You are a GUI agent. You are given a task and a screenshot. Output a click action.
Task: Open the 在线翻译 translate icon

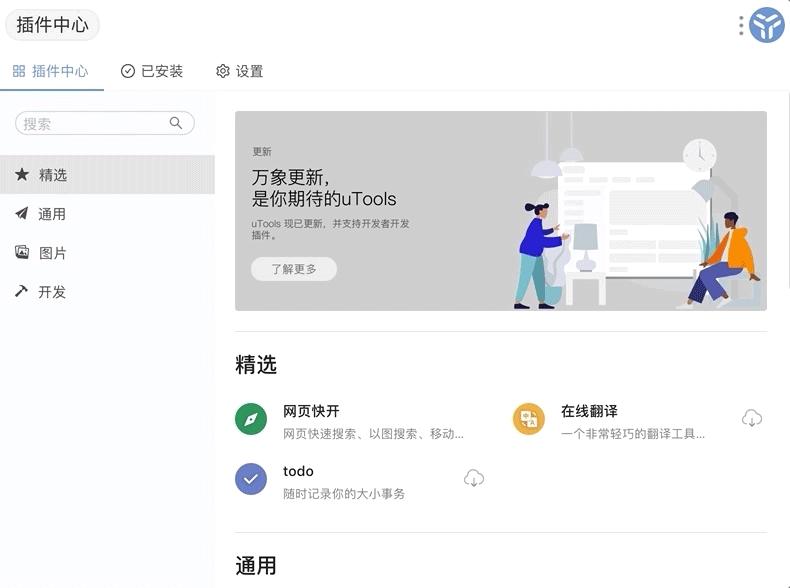pyautogui.click(x=529, y=419)
